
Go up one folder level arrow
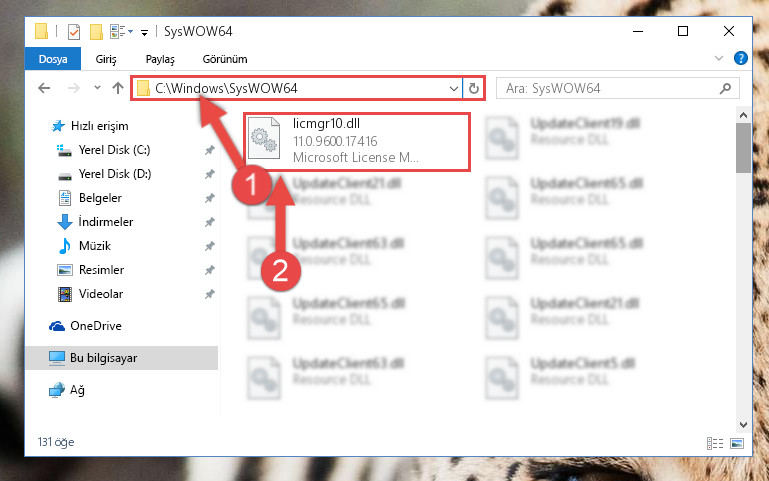click(118, 88)
